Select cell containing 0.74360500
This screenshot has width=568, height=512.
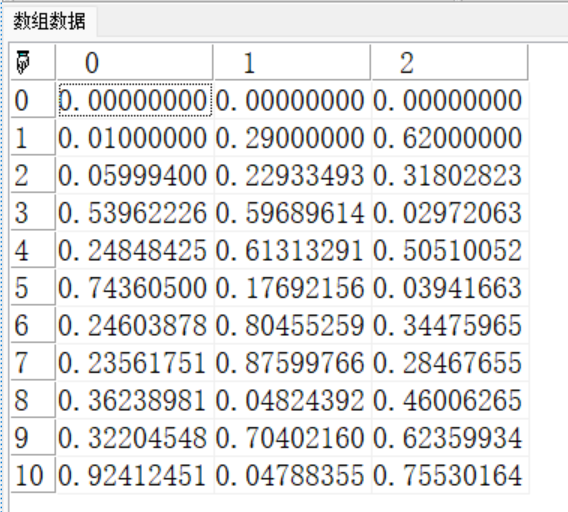(x=135, y=288)
